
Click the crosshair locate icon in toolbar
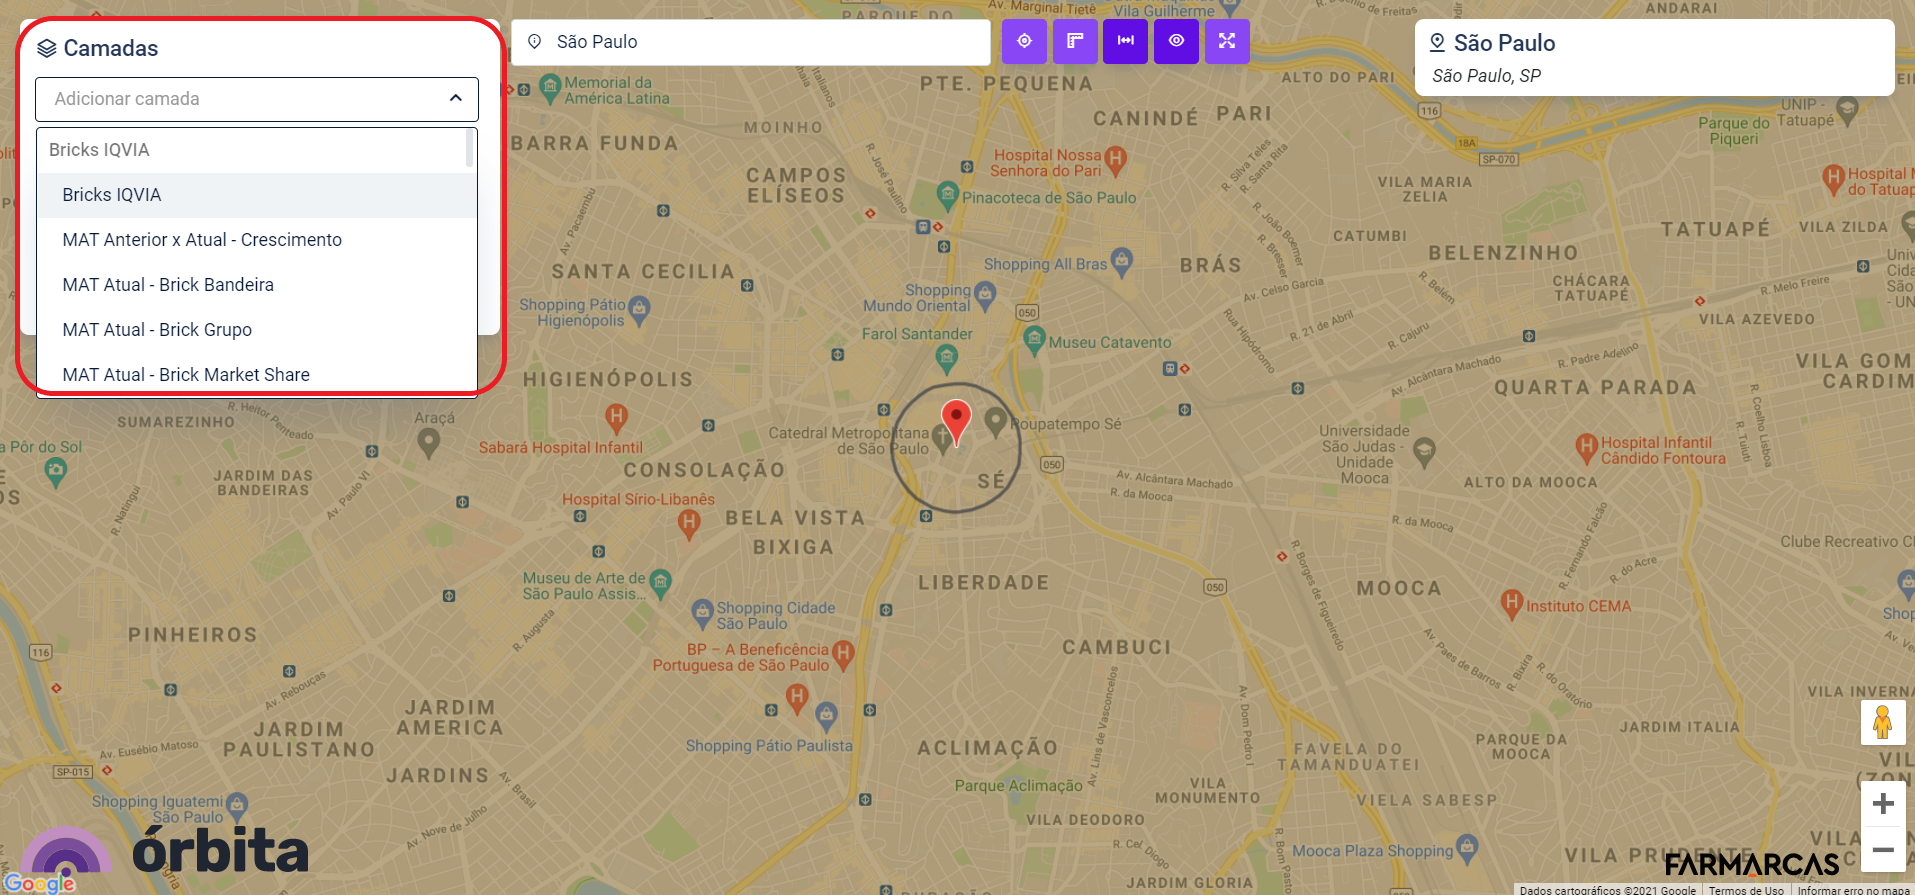pos(1024,41)
